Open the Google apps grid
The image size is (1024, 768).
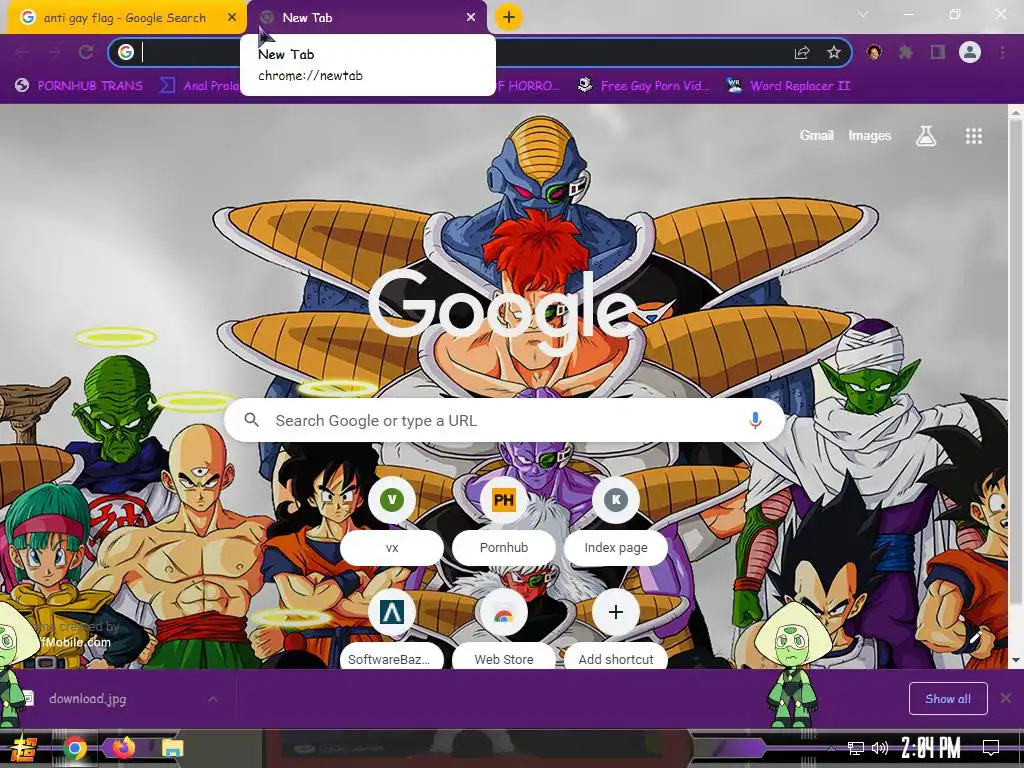(x=974, y=135)
